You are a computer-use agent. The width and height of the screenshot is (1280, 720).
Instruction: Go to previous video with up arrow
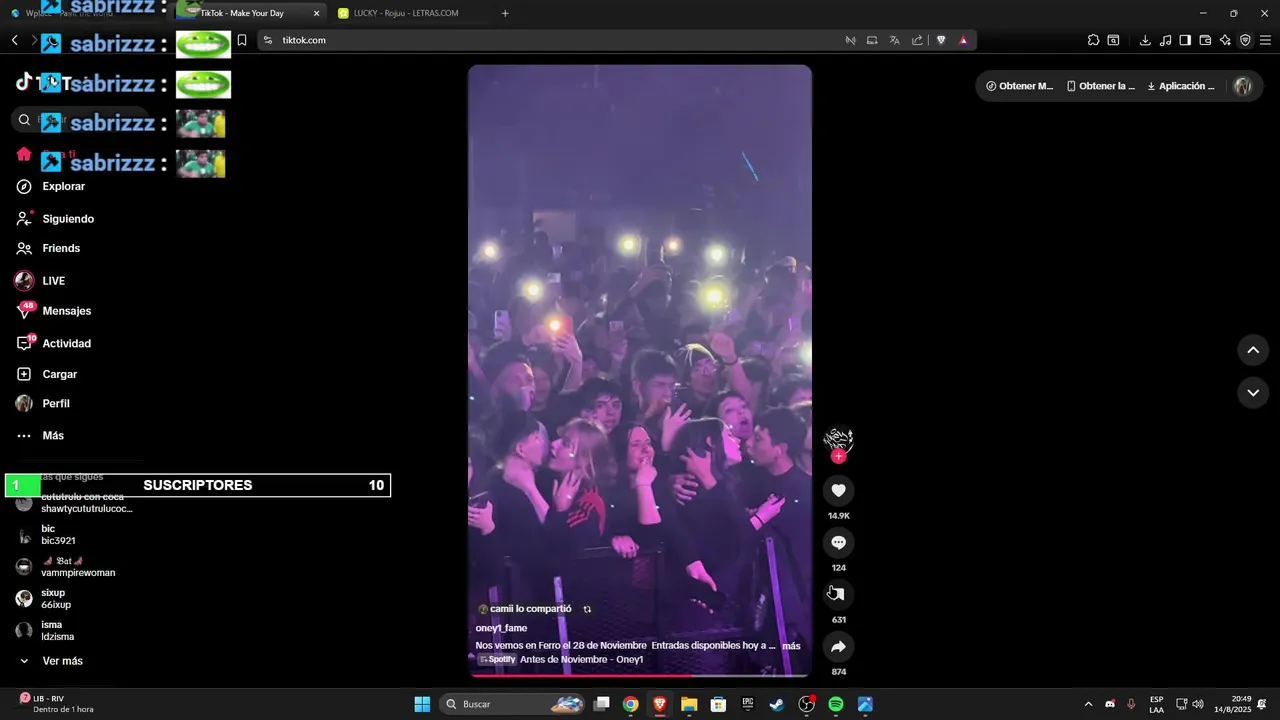tap(1253, 350)
